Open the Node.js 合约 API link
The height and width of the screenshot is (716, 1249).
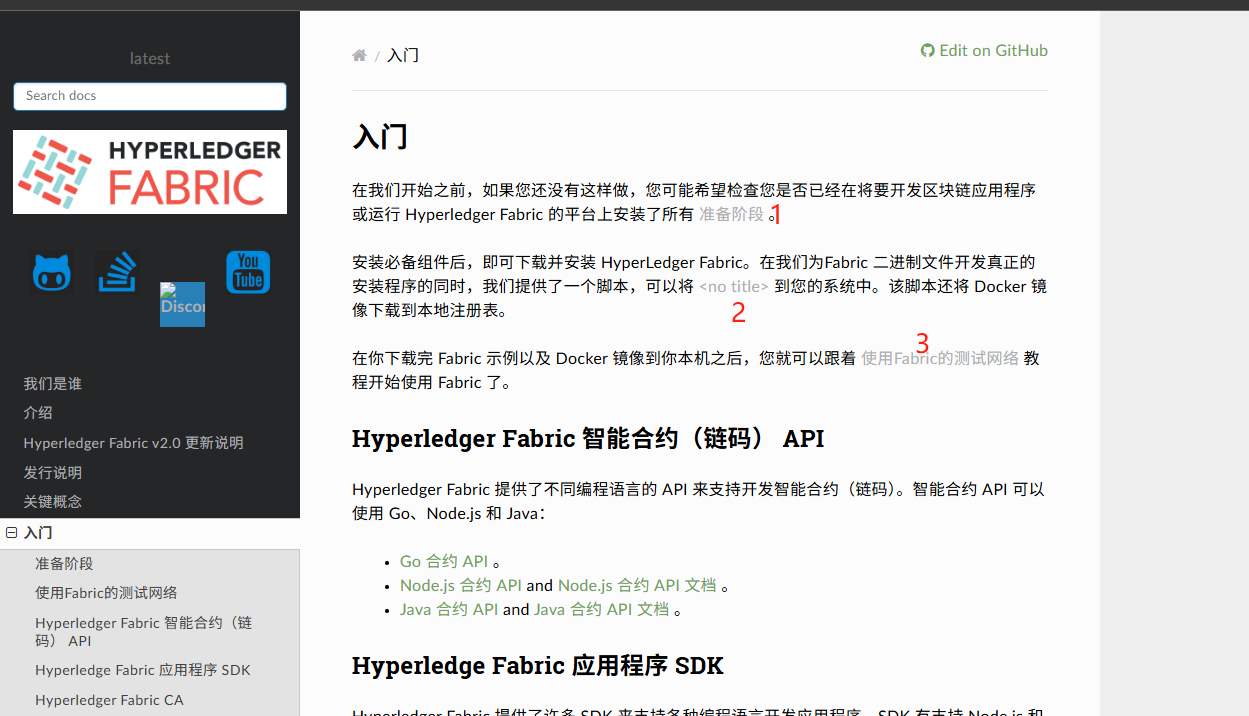[x=461, y=585]
